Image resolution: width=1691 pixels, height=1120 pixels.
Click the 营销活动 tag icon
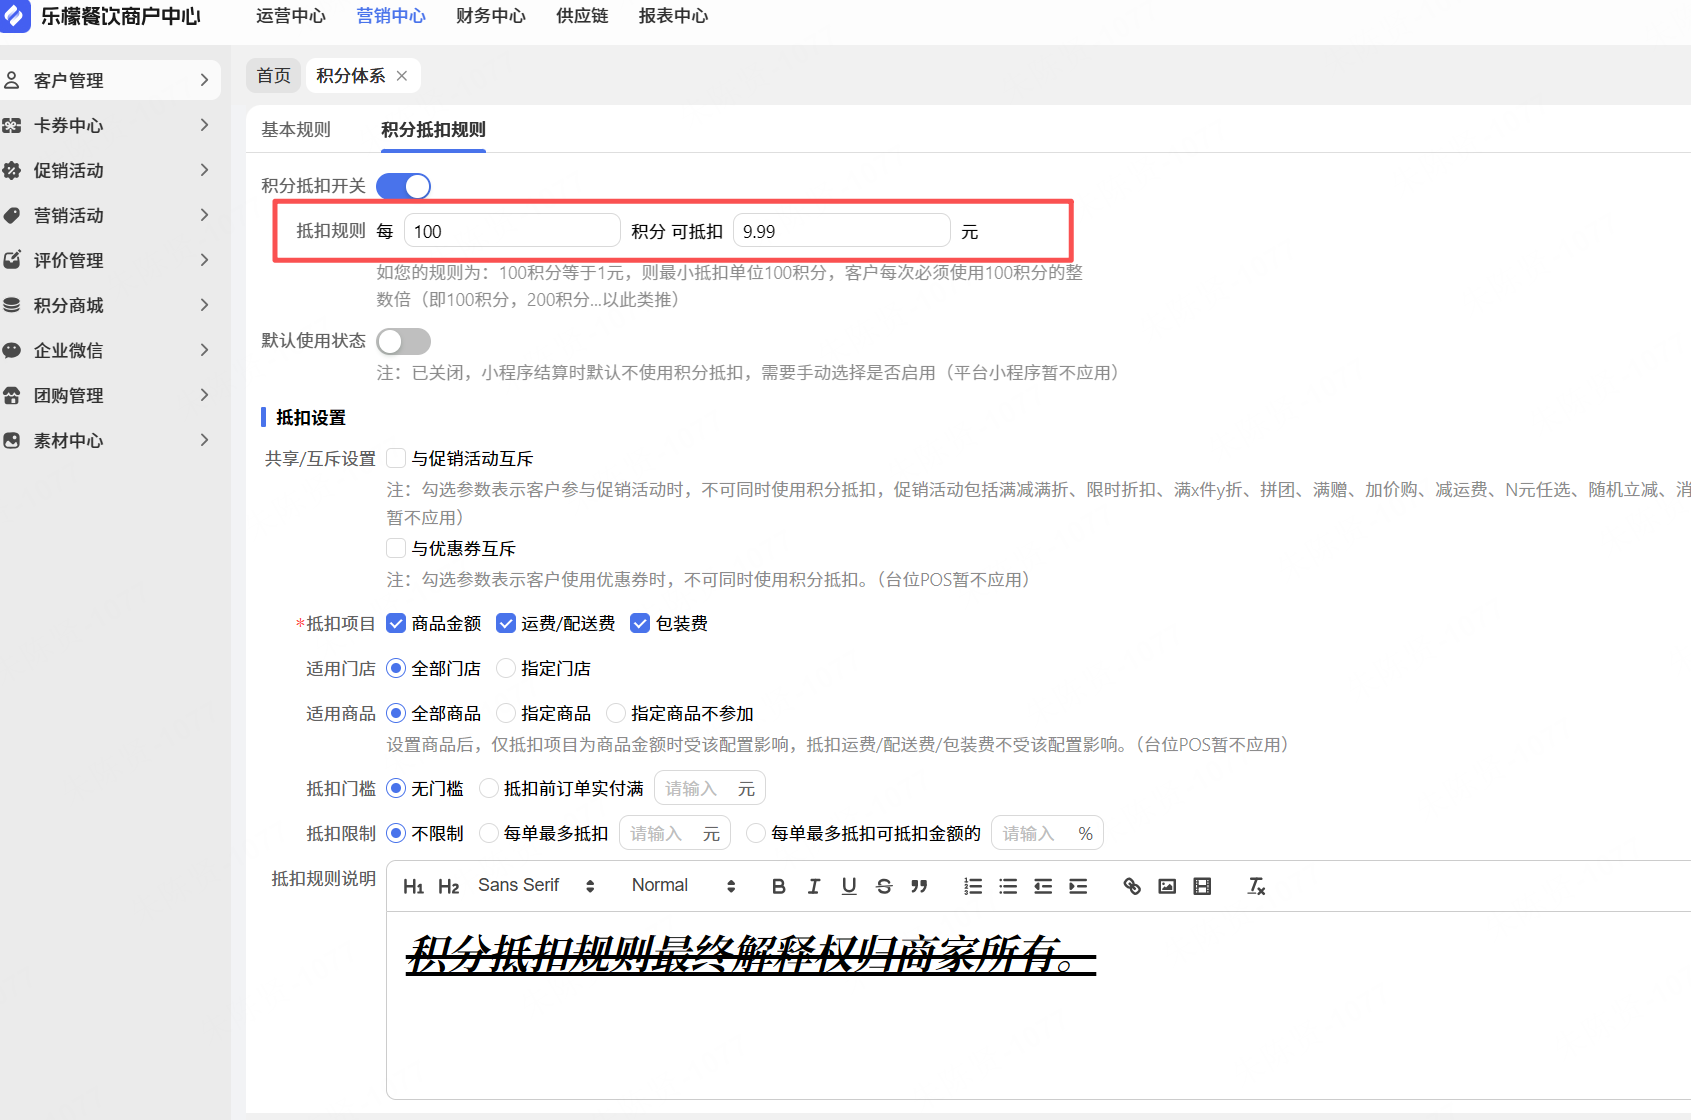coord(12,215)
